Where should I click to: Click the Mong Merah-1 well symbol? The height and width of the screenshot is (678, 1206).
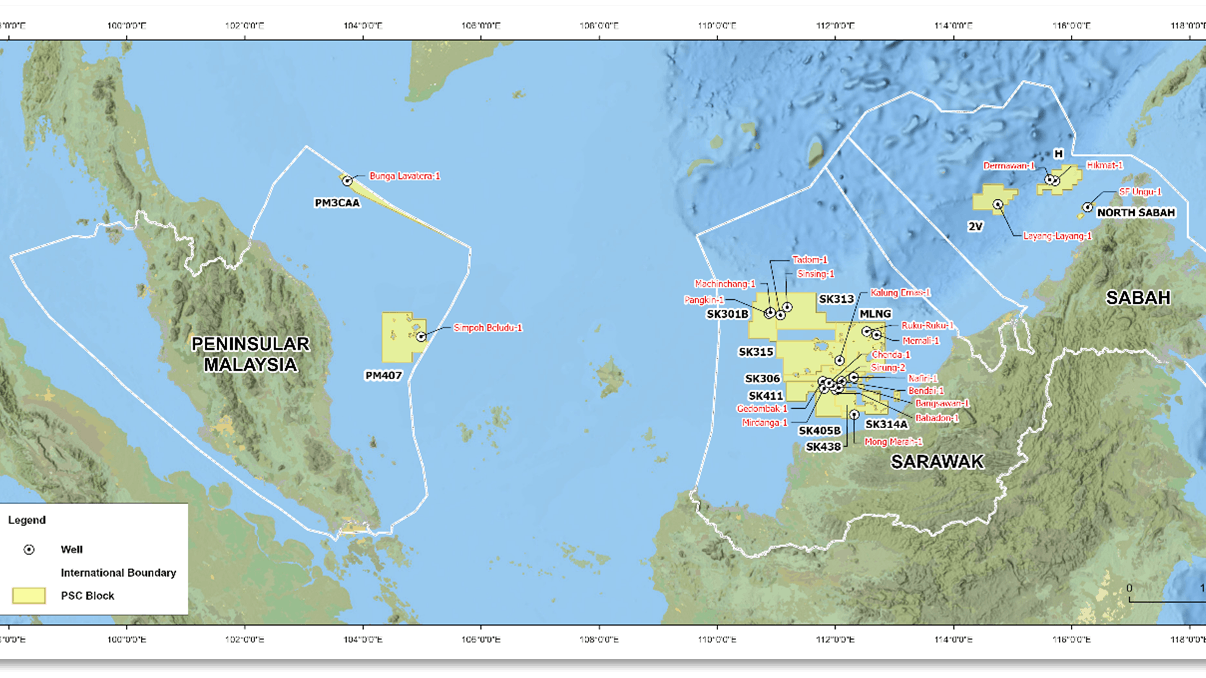coord(853,414)
